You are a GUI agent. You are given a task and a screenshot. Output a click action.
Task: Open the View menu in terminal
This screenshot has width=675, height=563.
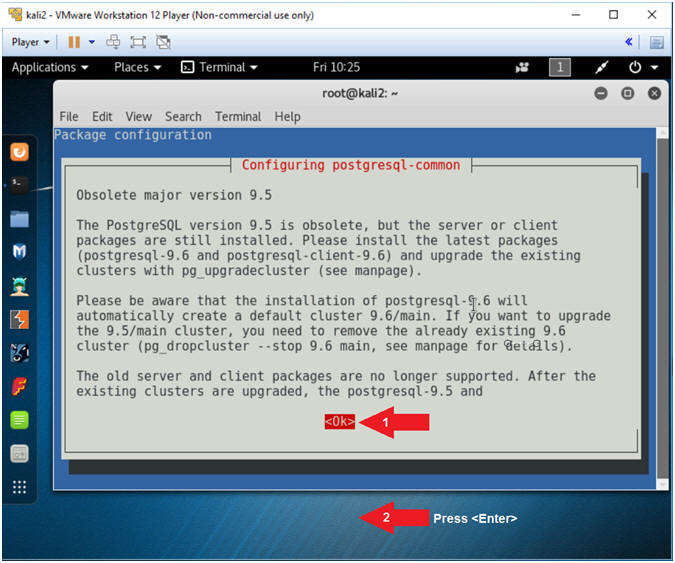click(139, 117)
